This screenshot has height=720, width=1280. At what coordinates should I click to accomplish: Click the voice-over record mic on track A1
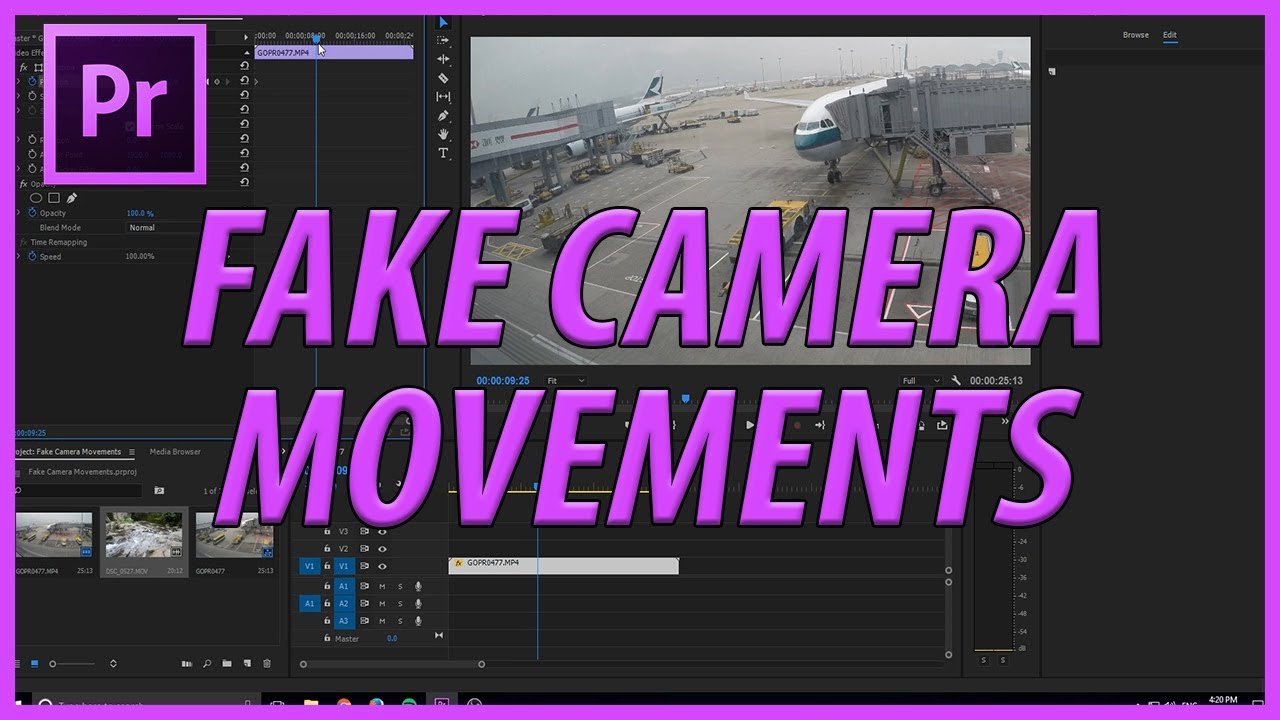tap(418, 586)
